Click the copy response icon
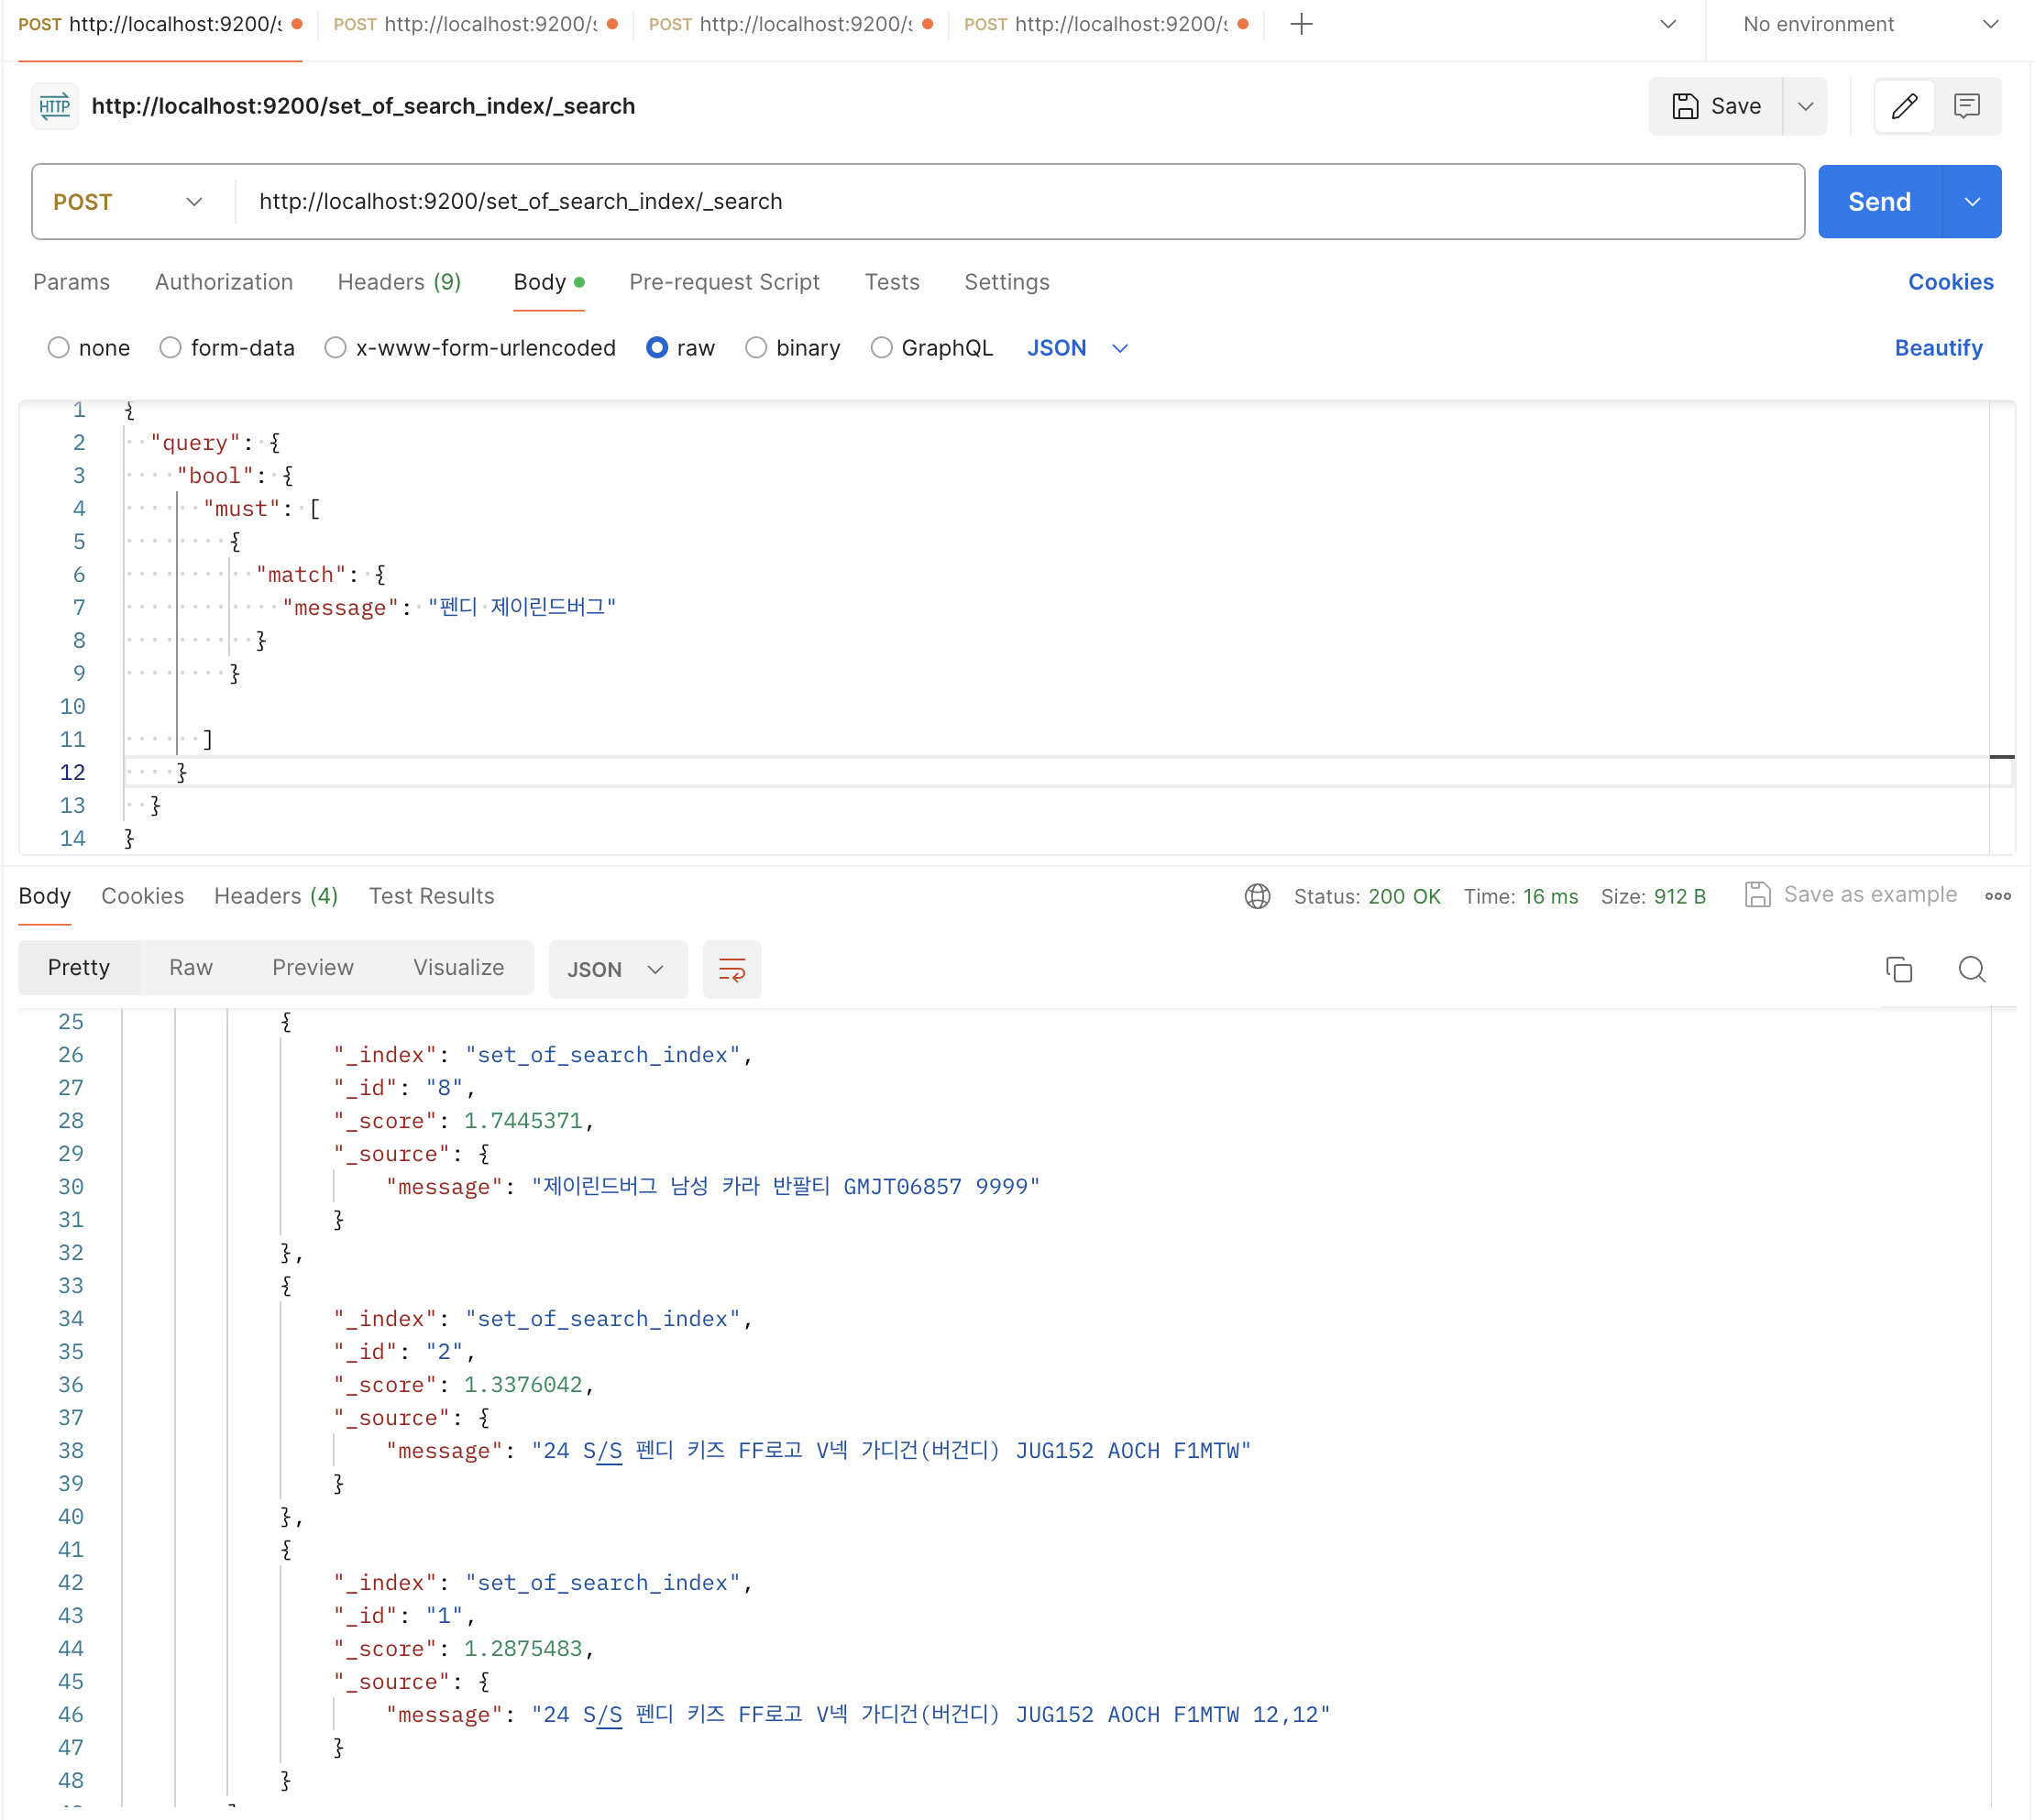Viewport: 2035px width, 1820px height. 1898,969
